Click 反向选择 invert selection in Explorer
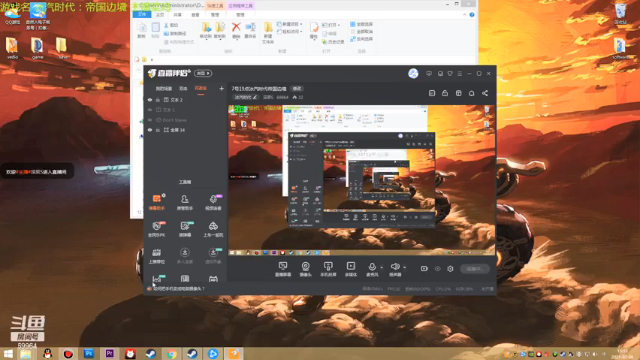 [362, 39]
